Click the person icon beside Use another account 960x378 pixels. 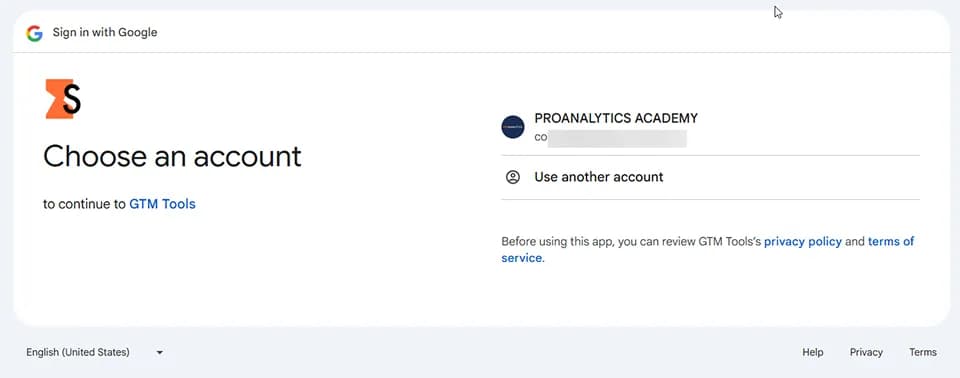pos(512,177)
